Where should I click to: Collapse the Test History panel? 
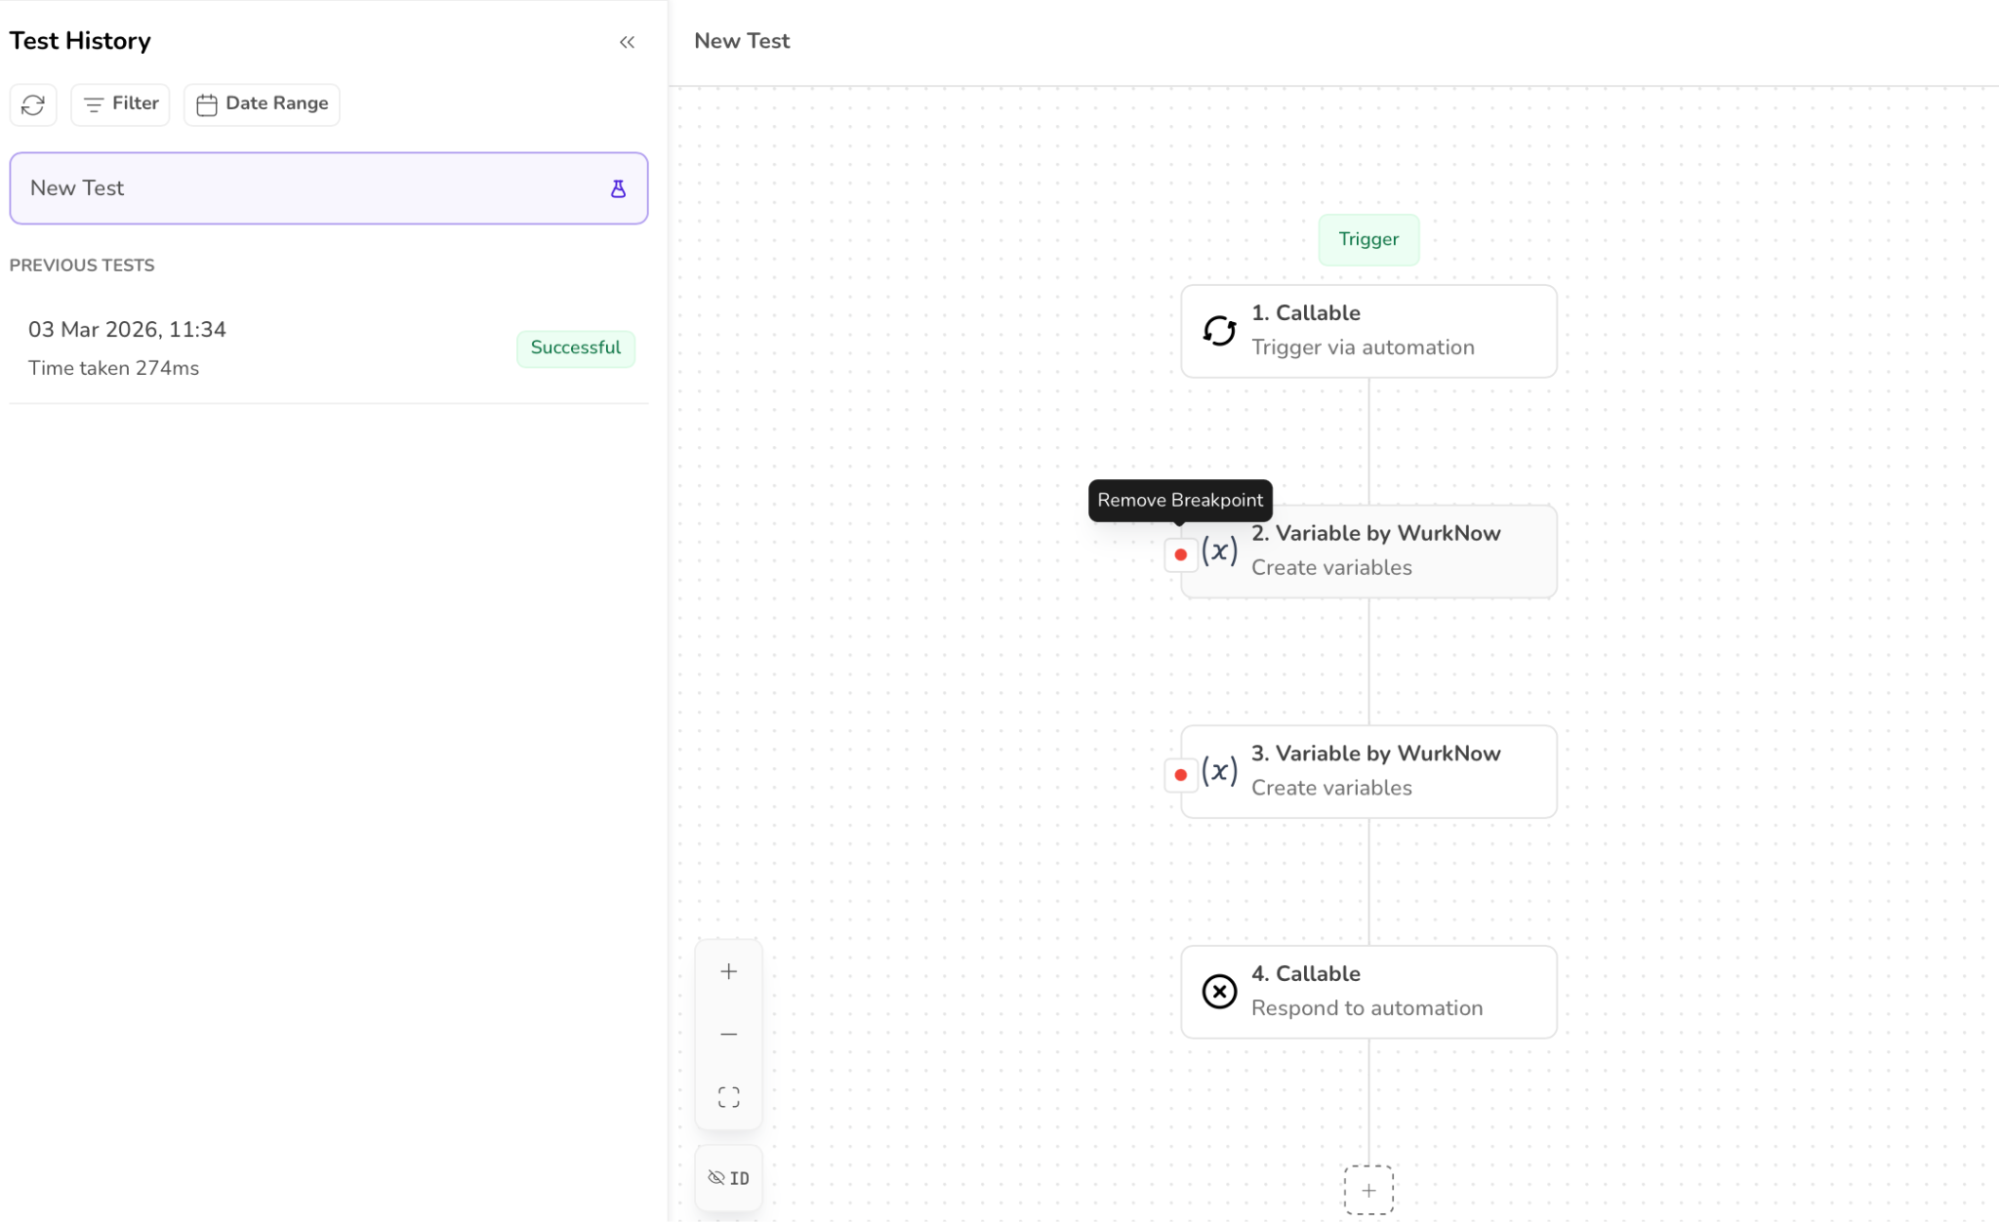(x=627, y=42)
